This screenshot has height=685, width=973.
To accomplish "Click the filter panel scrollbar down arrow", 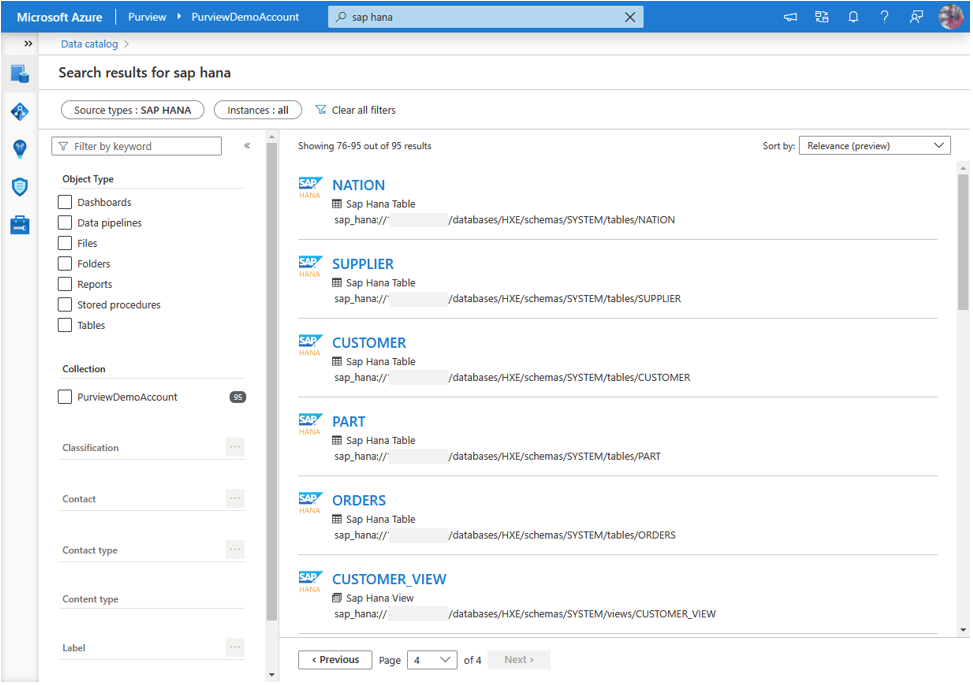I will click(272, 675).
